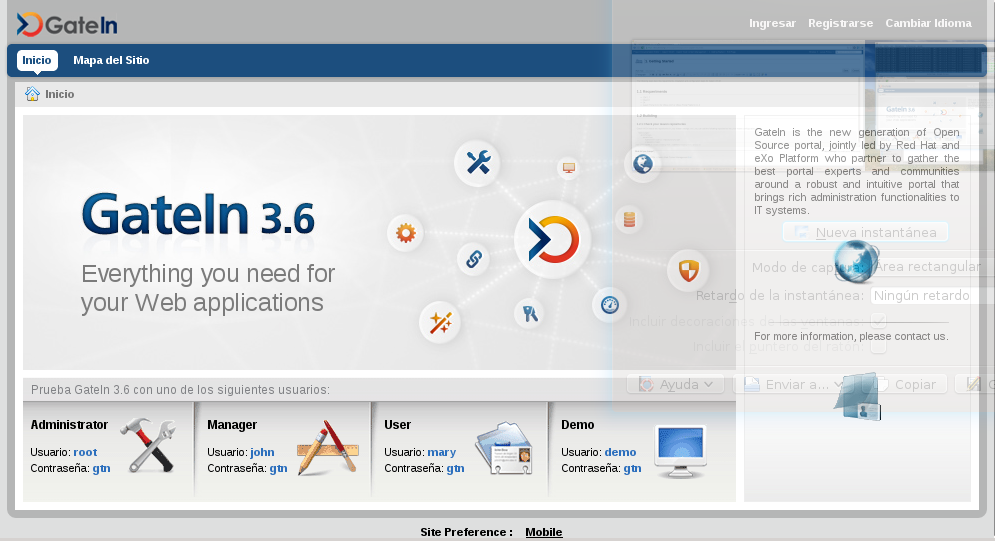The height and width of the screenshot is (541, 995).
Task: Click the crossed wrench and screwdriver banner icon
Action: tap(478, 162)
